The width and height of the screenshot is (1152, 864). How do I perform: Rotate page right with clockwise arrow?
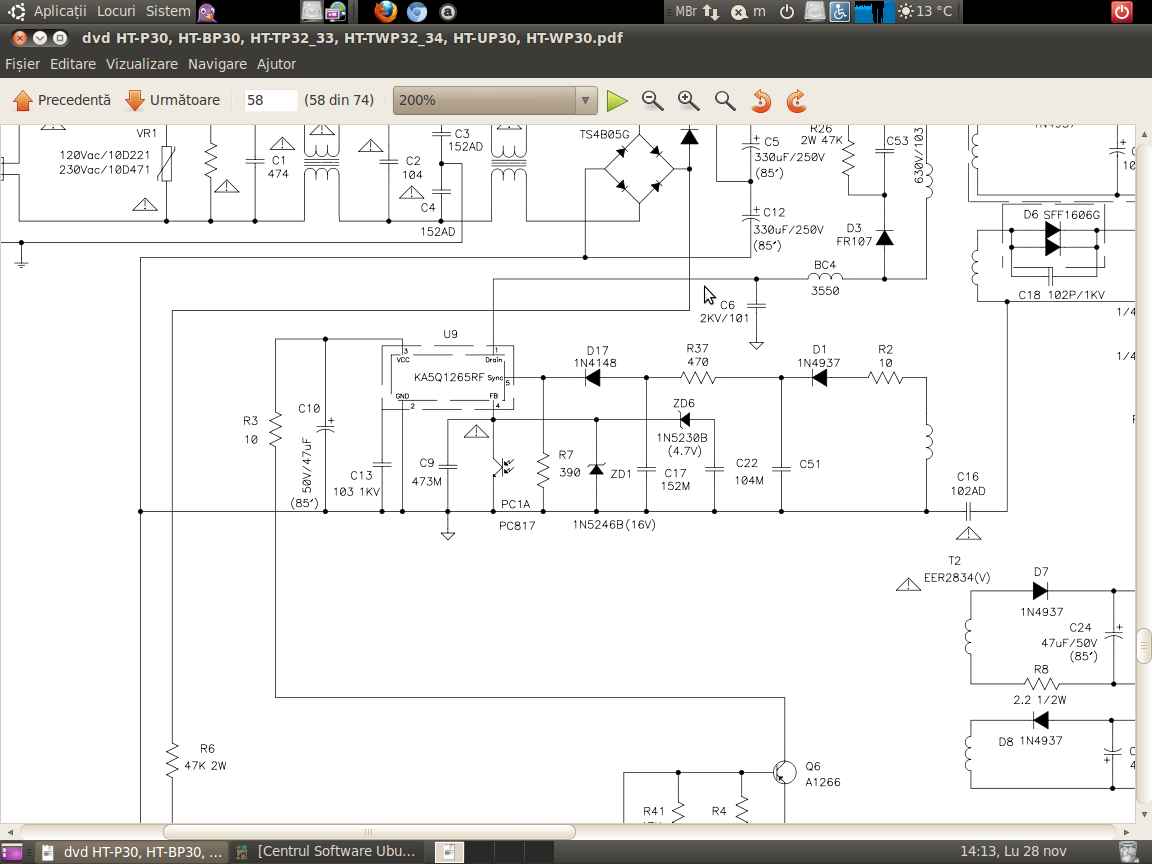[x=797, y=100]
